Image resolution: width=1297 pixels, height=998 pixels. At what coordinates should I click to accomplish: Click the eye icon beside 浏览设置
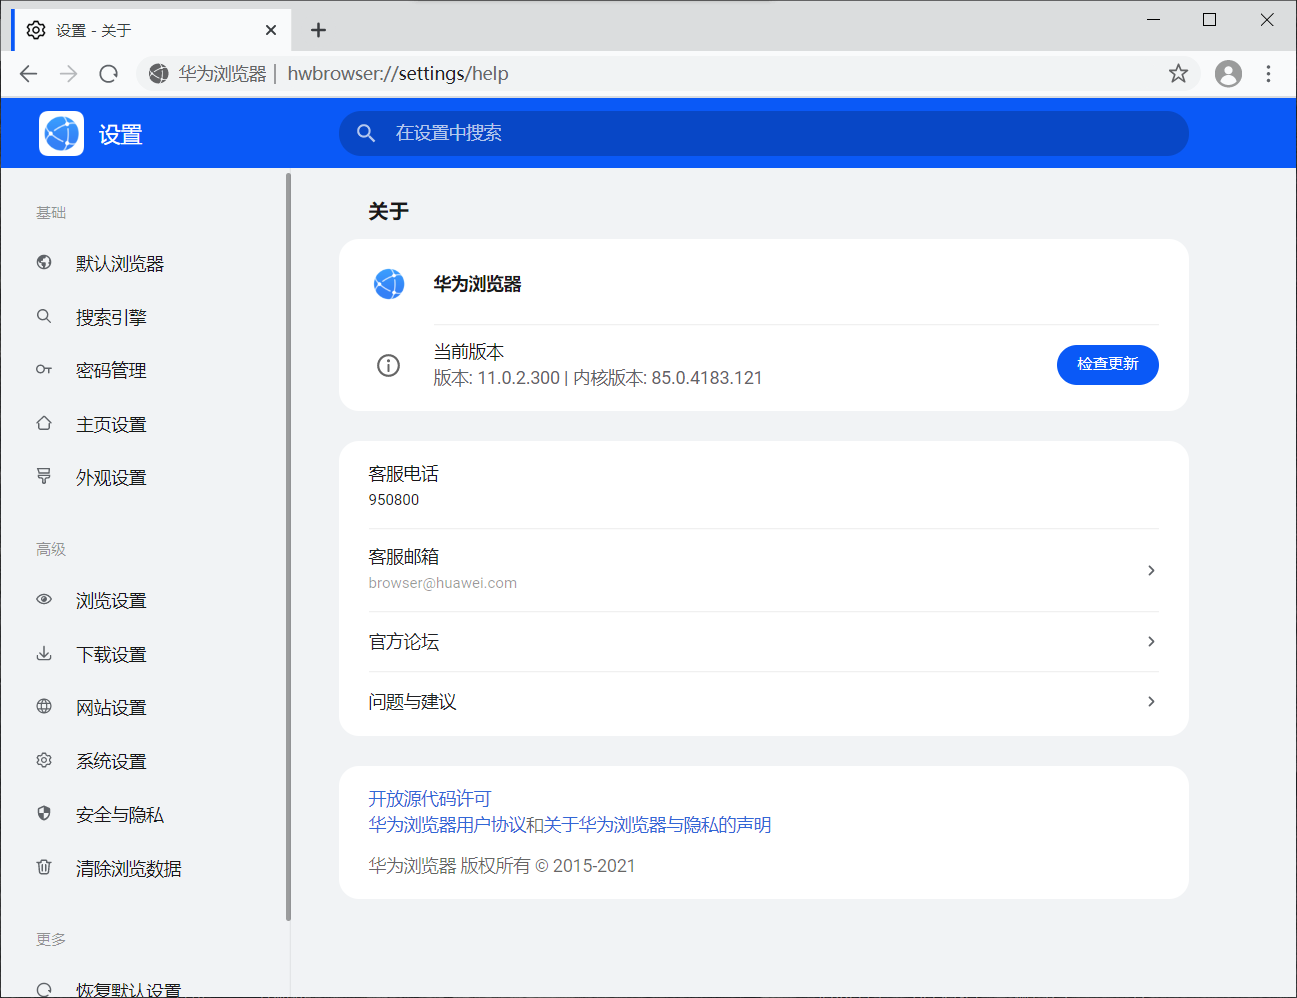pos(44,599)
